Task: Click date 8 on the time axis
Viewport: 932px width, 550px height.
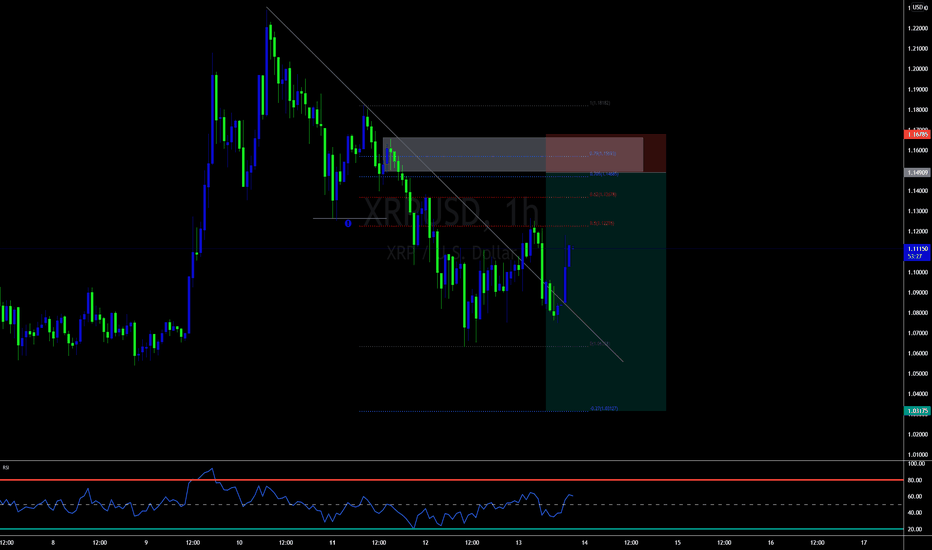Action: [x=53, y=543]
